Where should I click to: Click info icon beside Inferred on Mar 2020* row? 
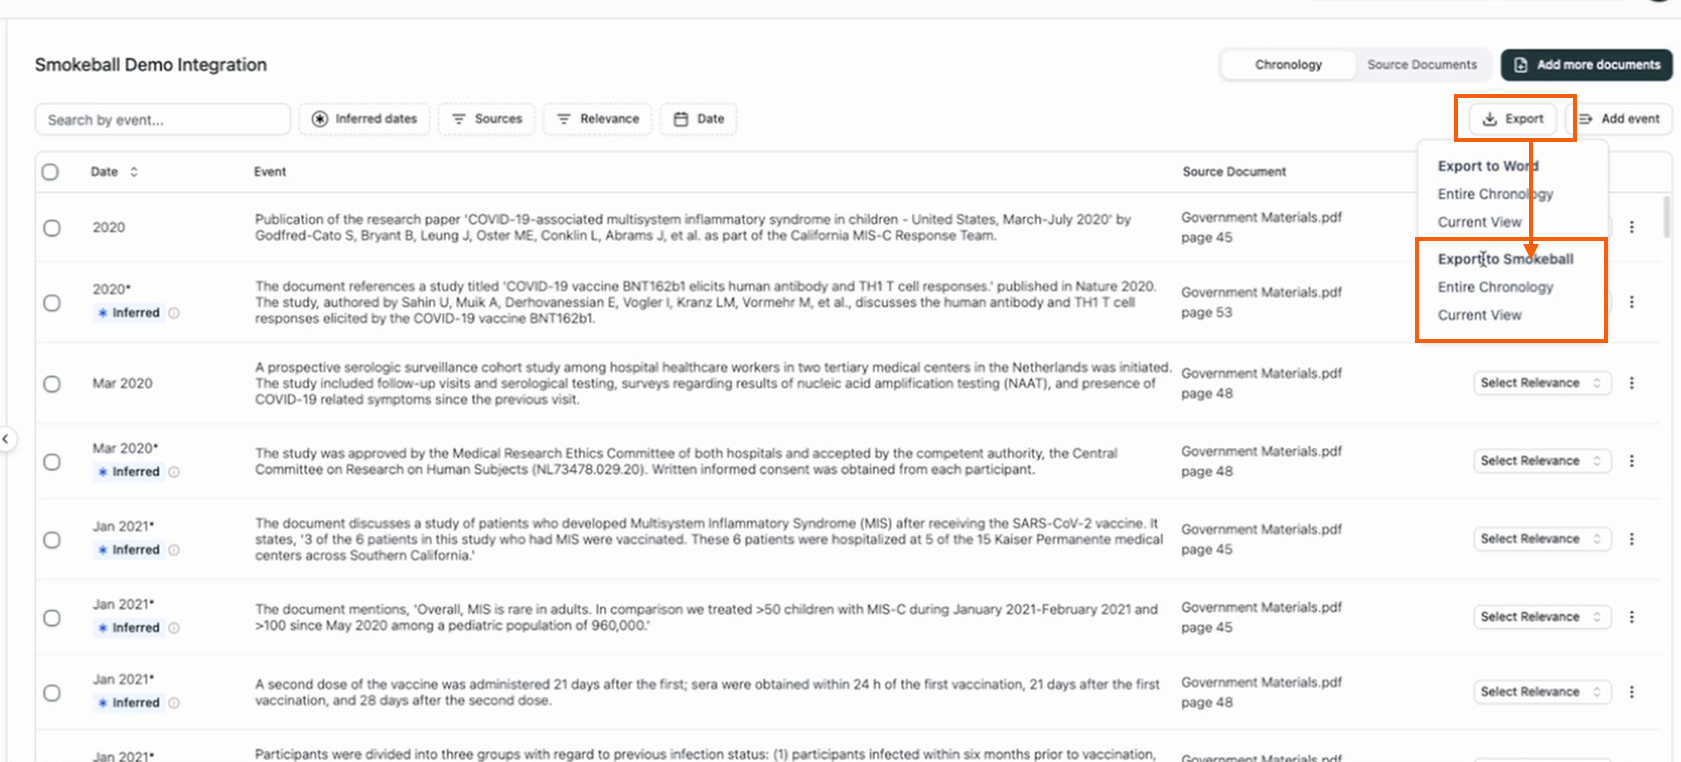click(174, 472)
